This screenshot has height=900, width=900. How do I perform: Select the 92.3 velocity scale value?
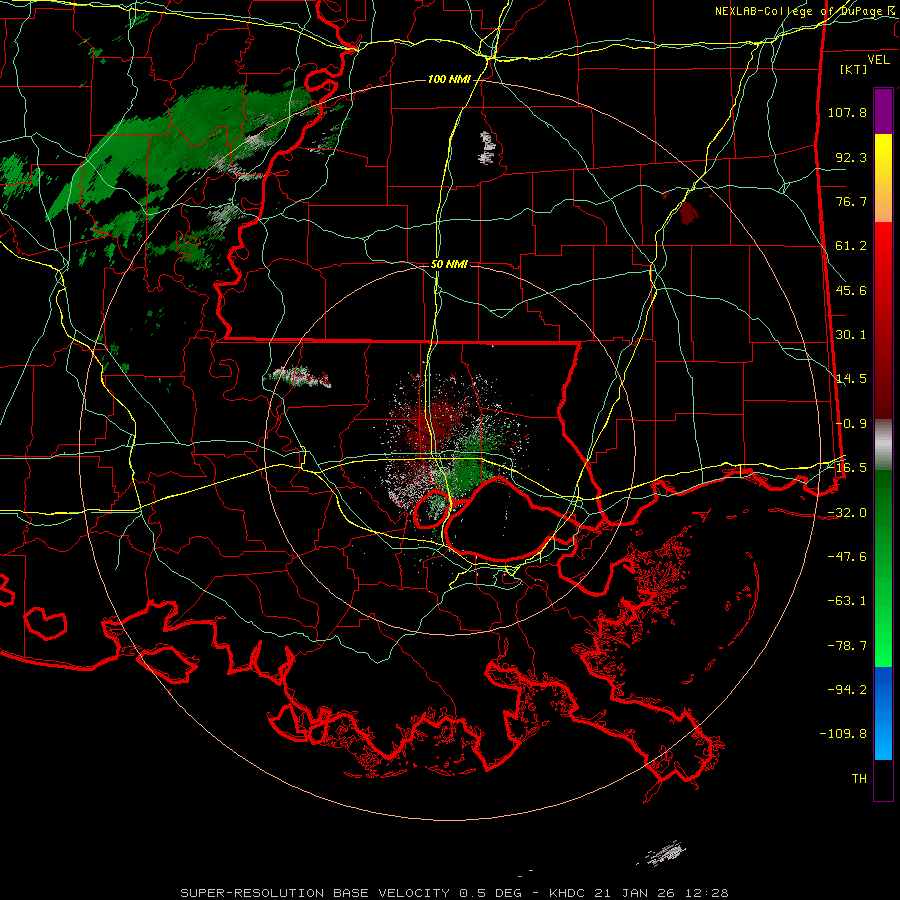coord(851,157)
